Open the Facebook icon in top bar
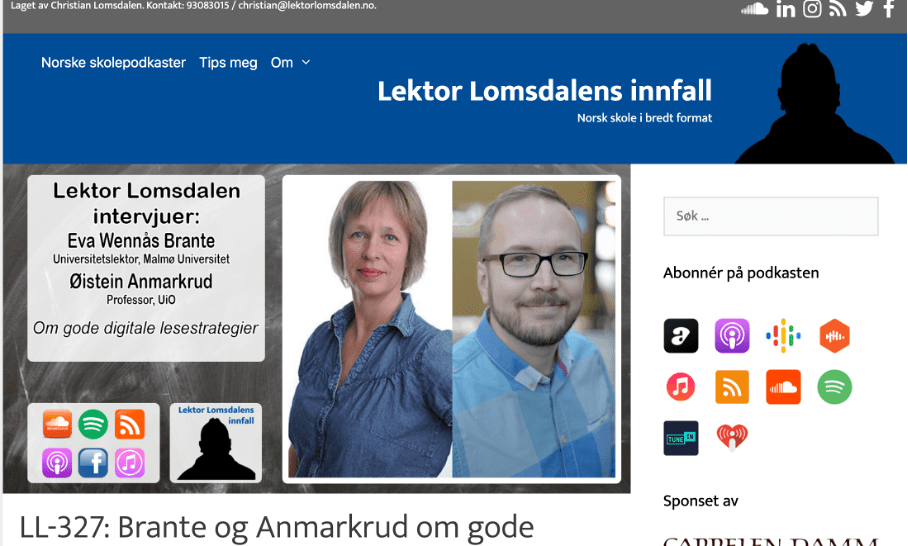 pyautogui.click(x=889, y=9)
